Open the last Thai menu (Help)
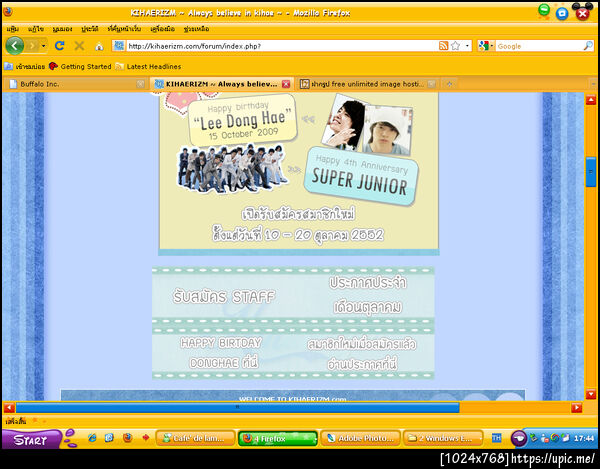Image resolution: width=600 pixels, height=469 pixels. (x=196, y=29)
